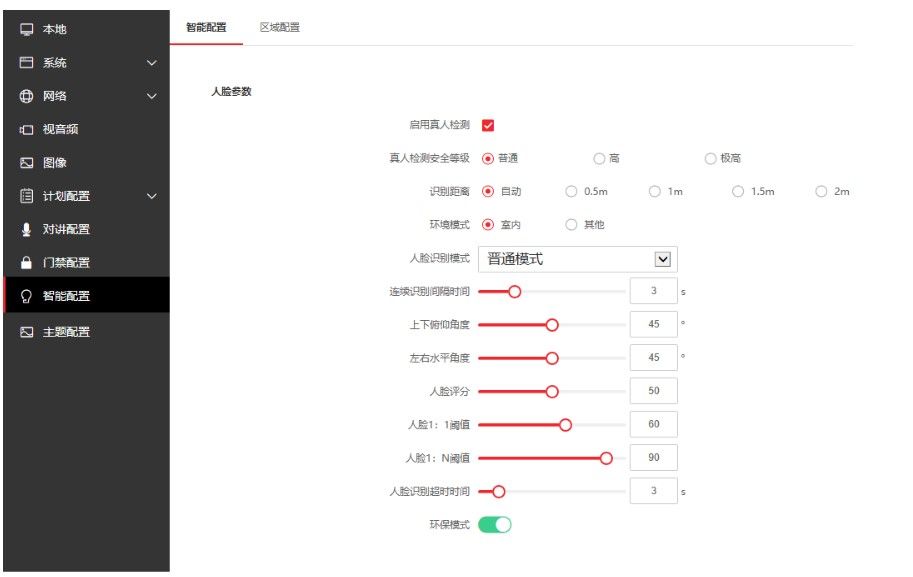Click the 1:N阈值 field showing 90
Screen dimensions: 913x577
[x=653, y=458]
